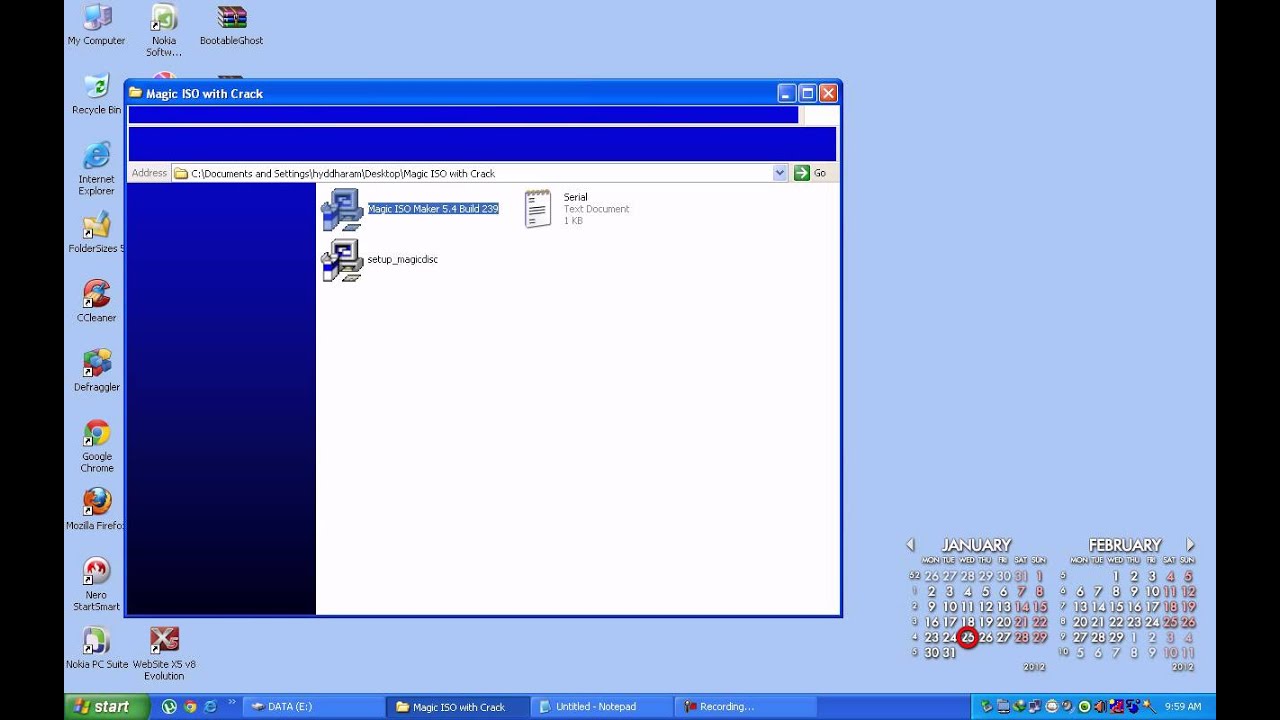Screen dimensions: 1280x720
Task: Click the FEBRUARY month heading
Action: coord(1125,545)
